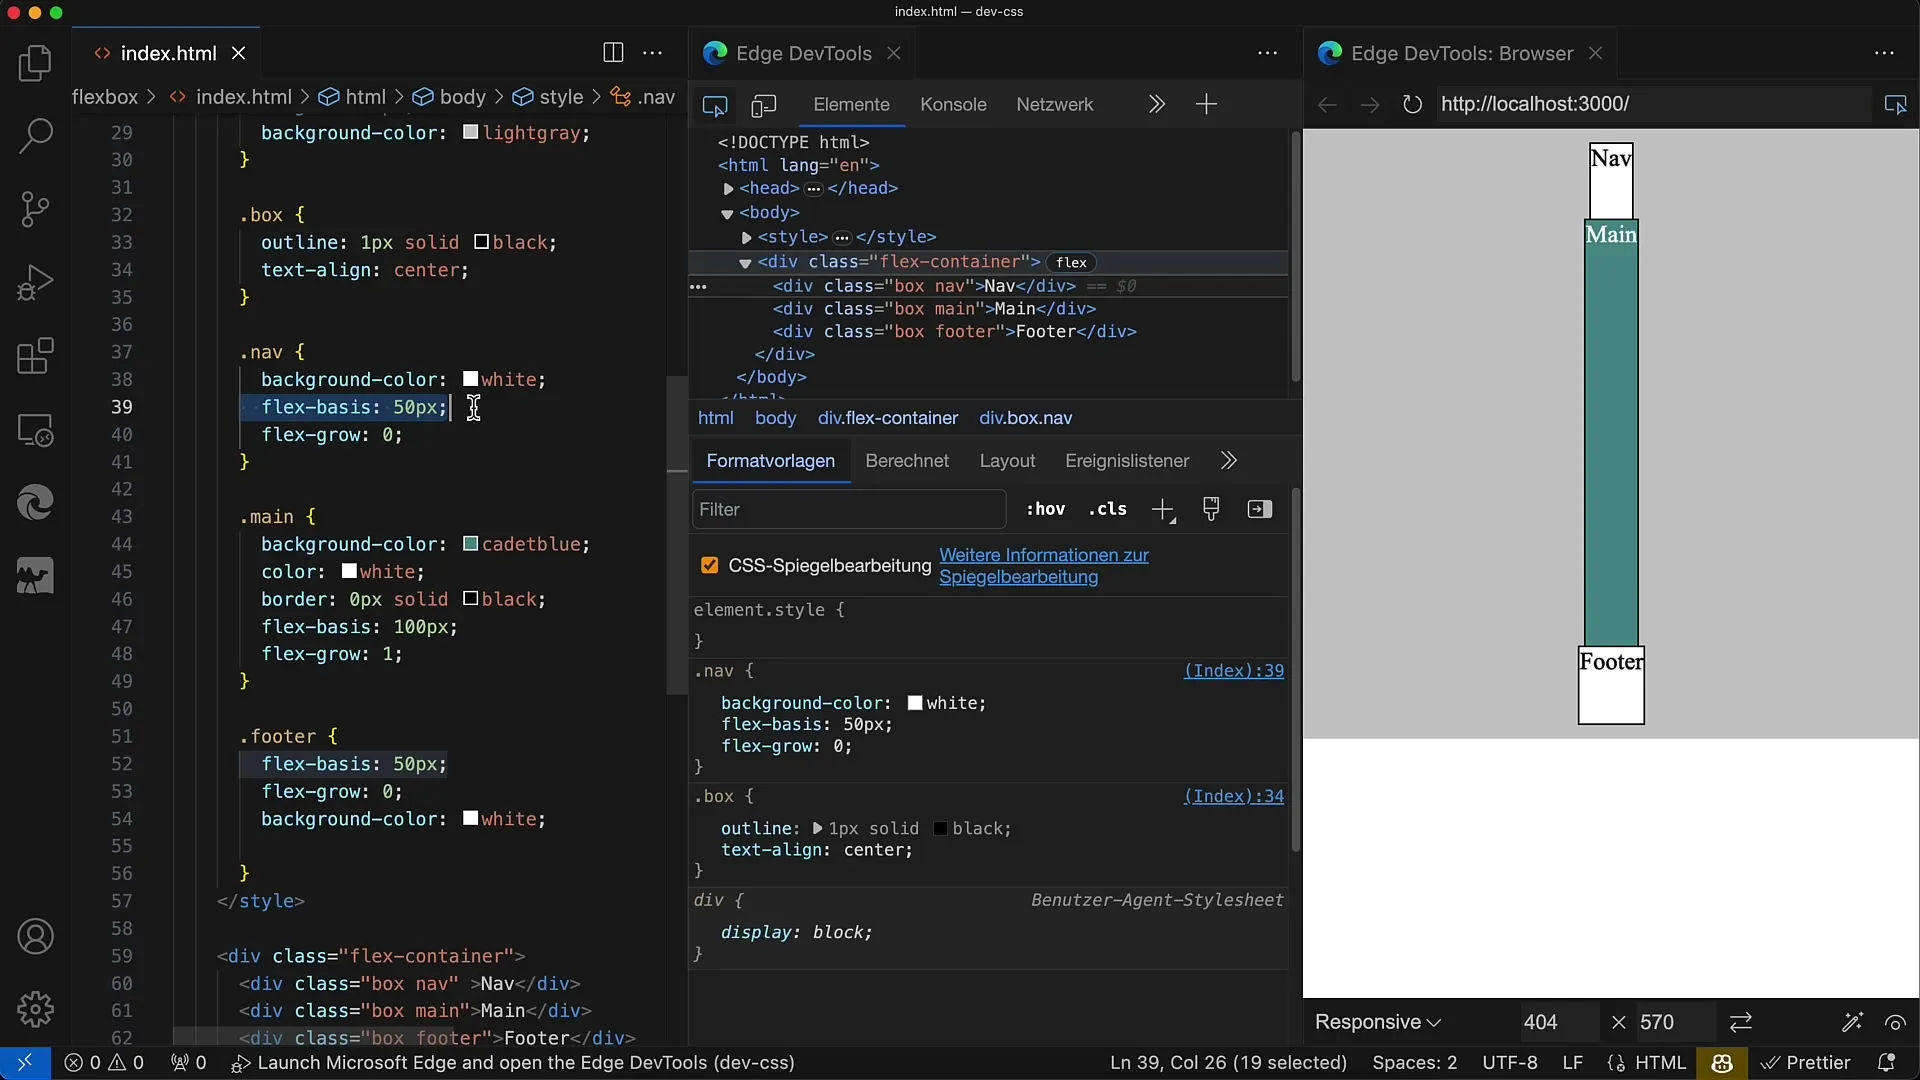Click the Index:39 source link in styles

1233,670
